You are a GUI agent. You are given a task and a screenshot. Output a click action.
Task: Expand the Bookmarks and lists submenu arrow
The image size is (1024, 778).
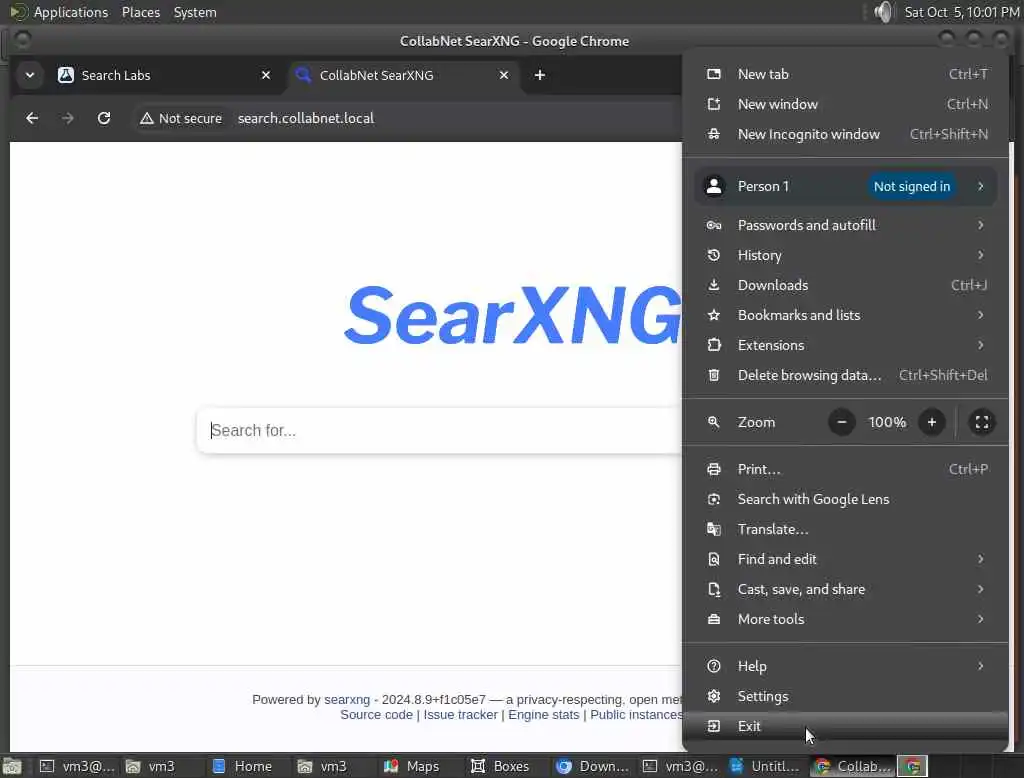click(x=980, y=316)
